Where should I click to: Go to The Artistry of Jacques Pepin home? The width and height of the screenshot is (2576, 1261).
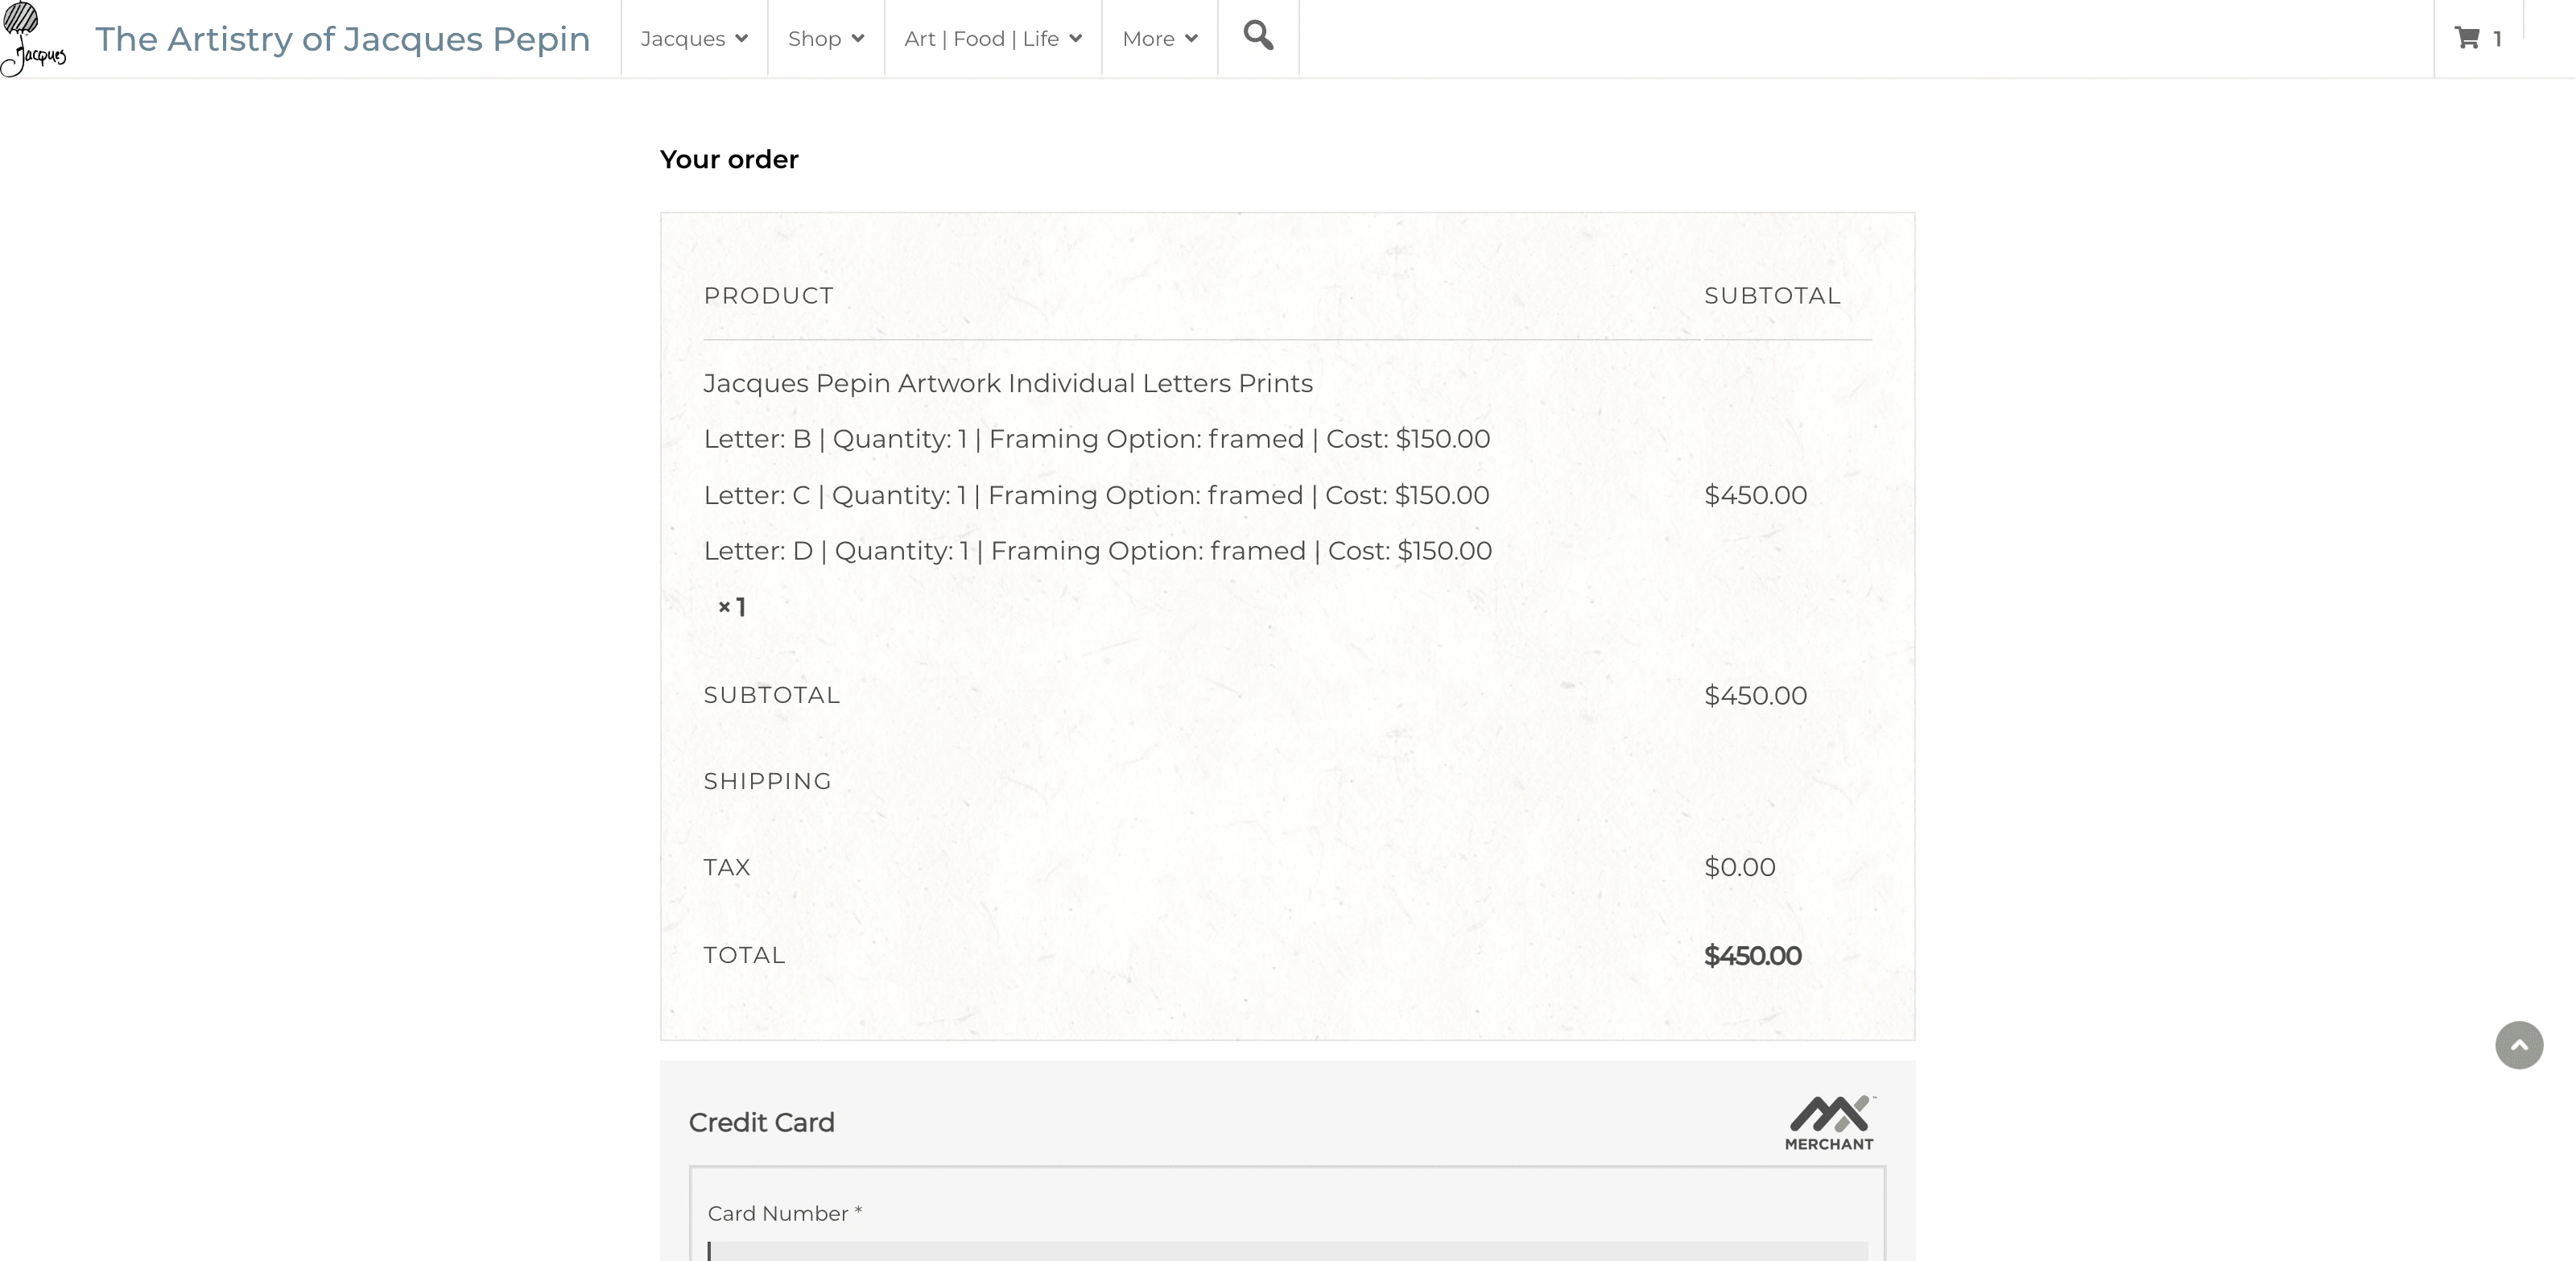343,39
